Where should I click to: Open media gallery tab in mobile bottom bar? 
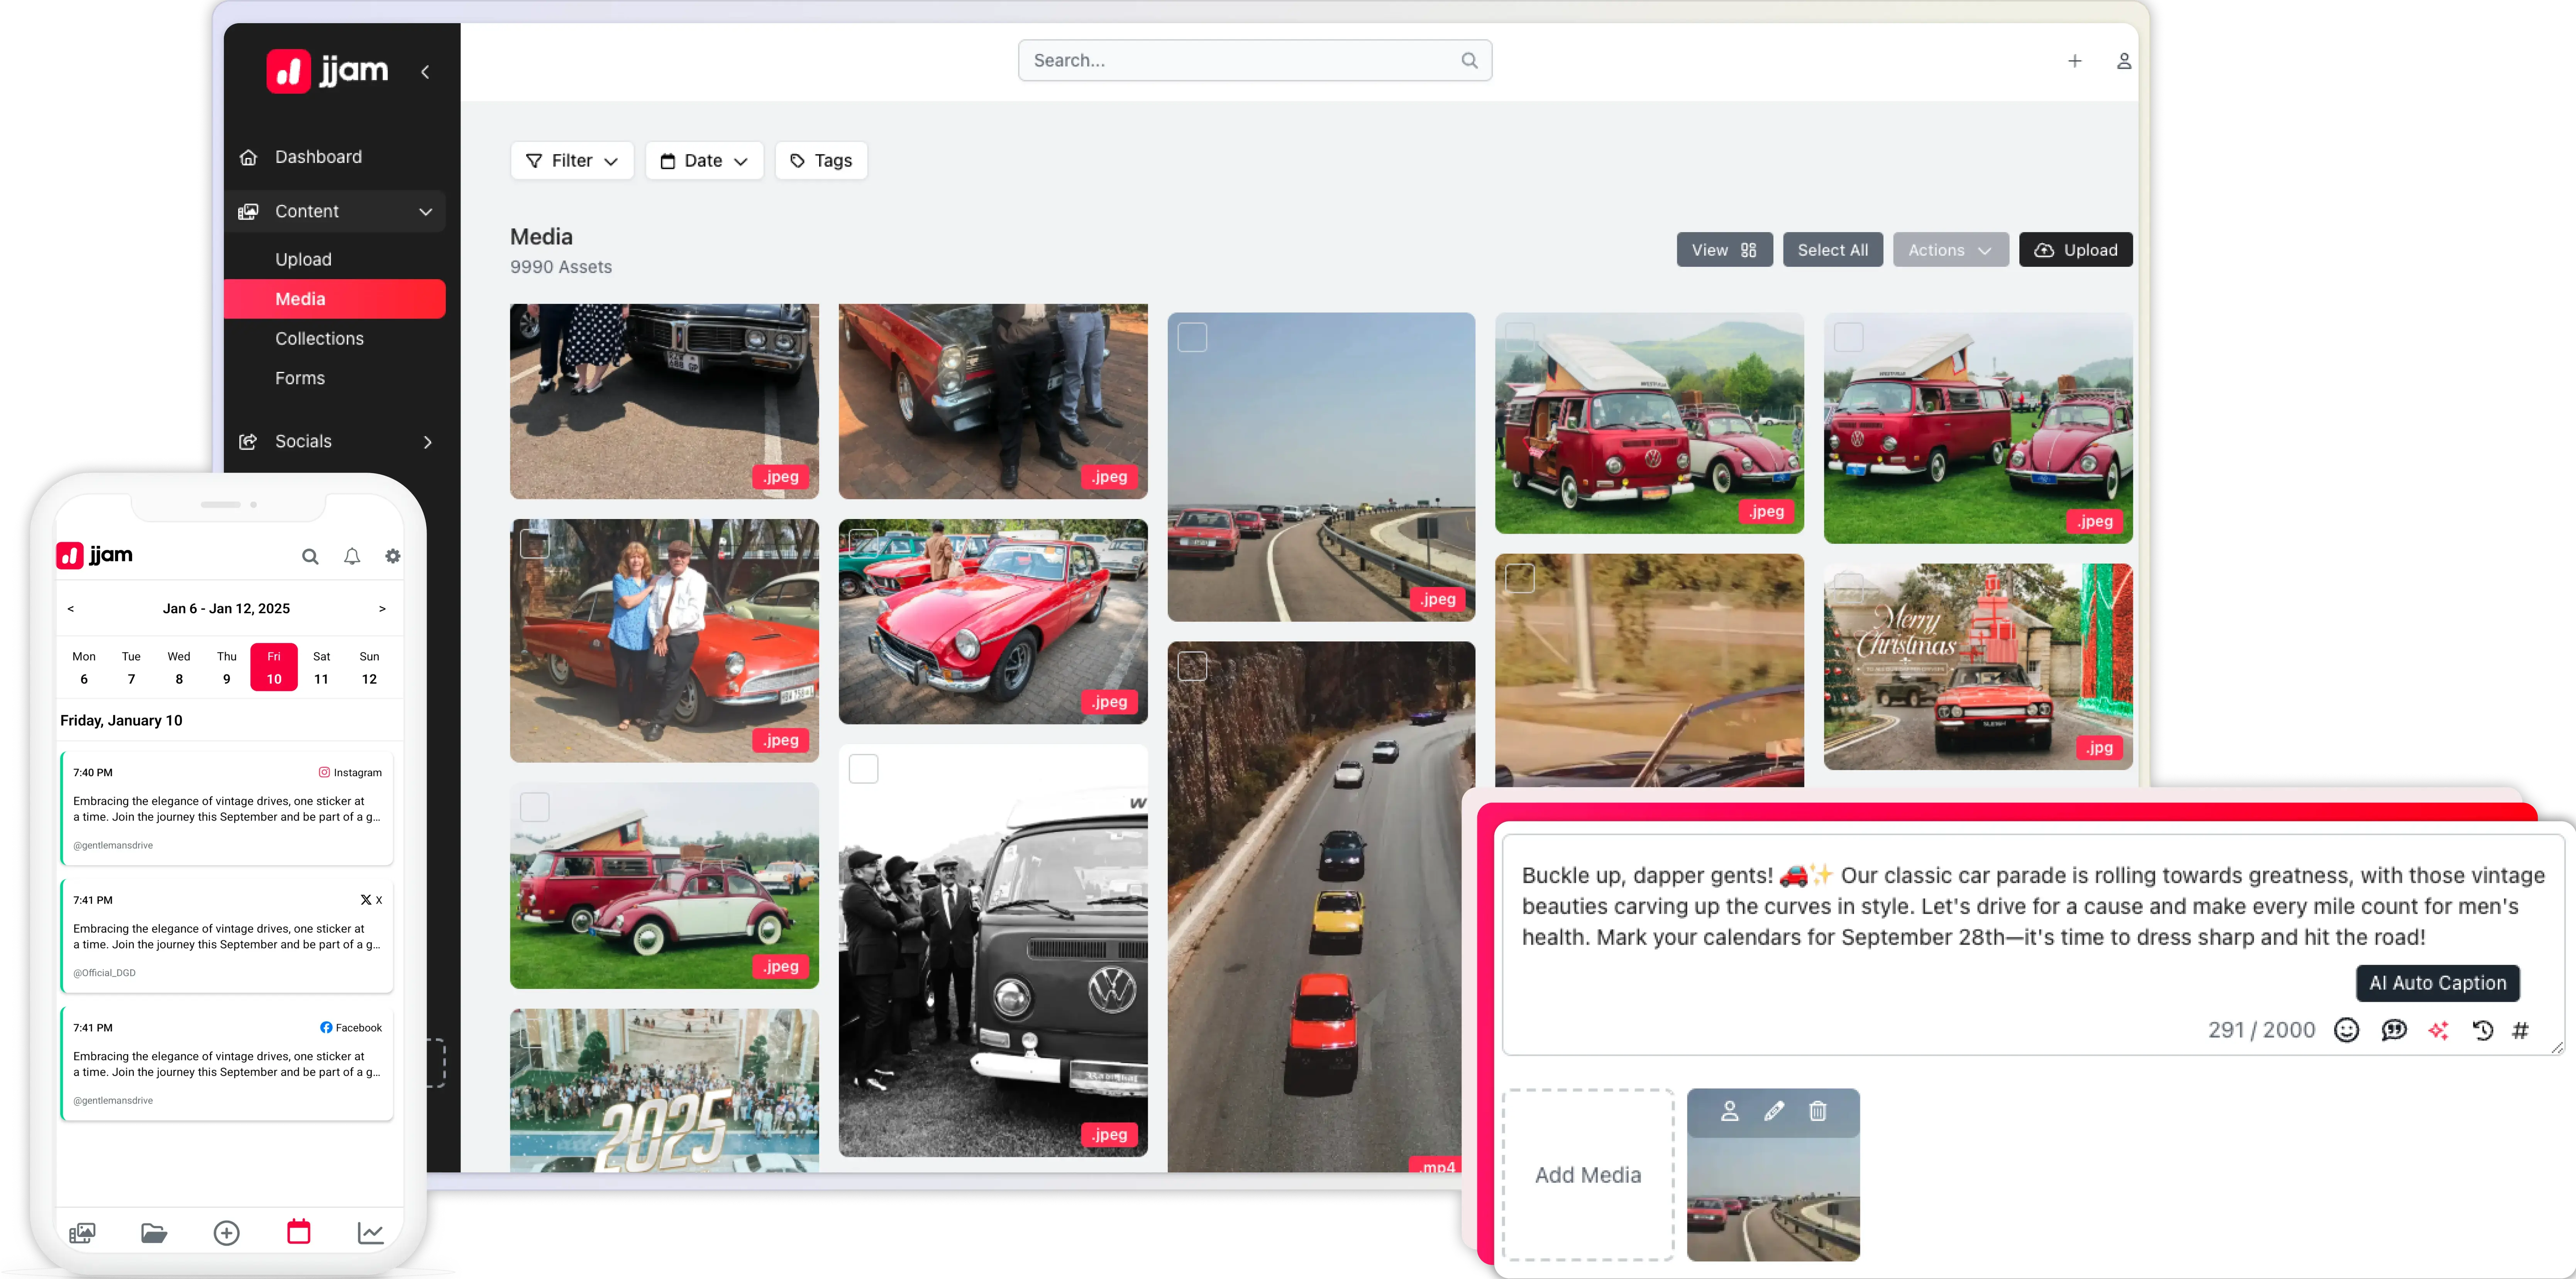[x=82, y=1233]
